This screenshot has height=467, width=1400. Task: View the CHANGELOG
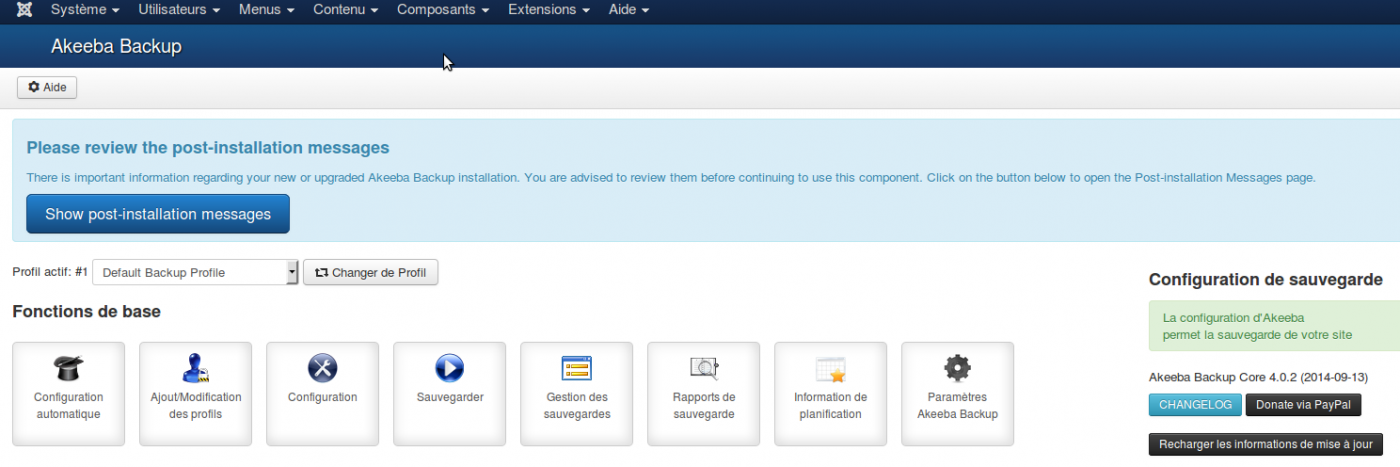(x=1195, y=405)
